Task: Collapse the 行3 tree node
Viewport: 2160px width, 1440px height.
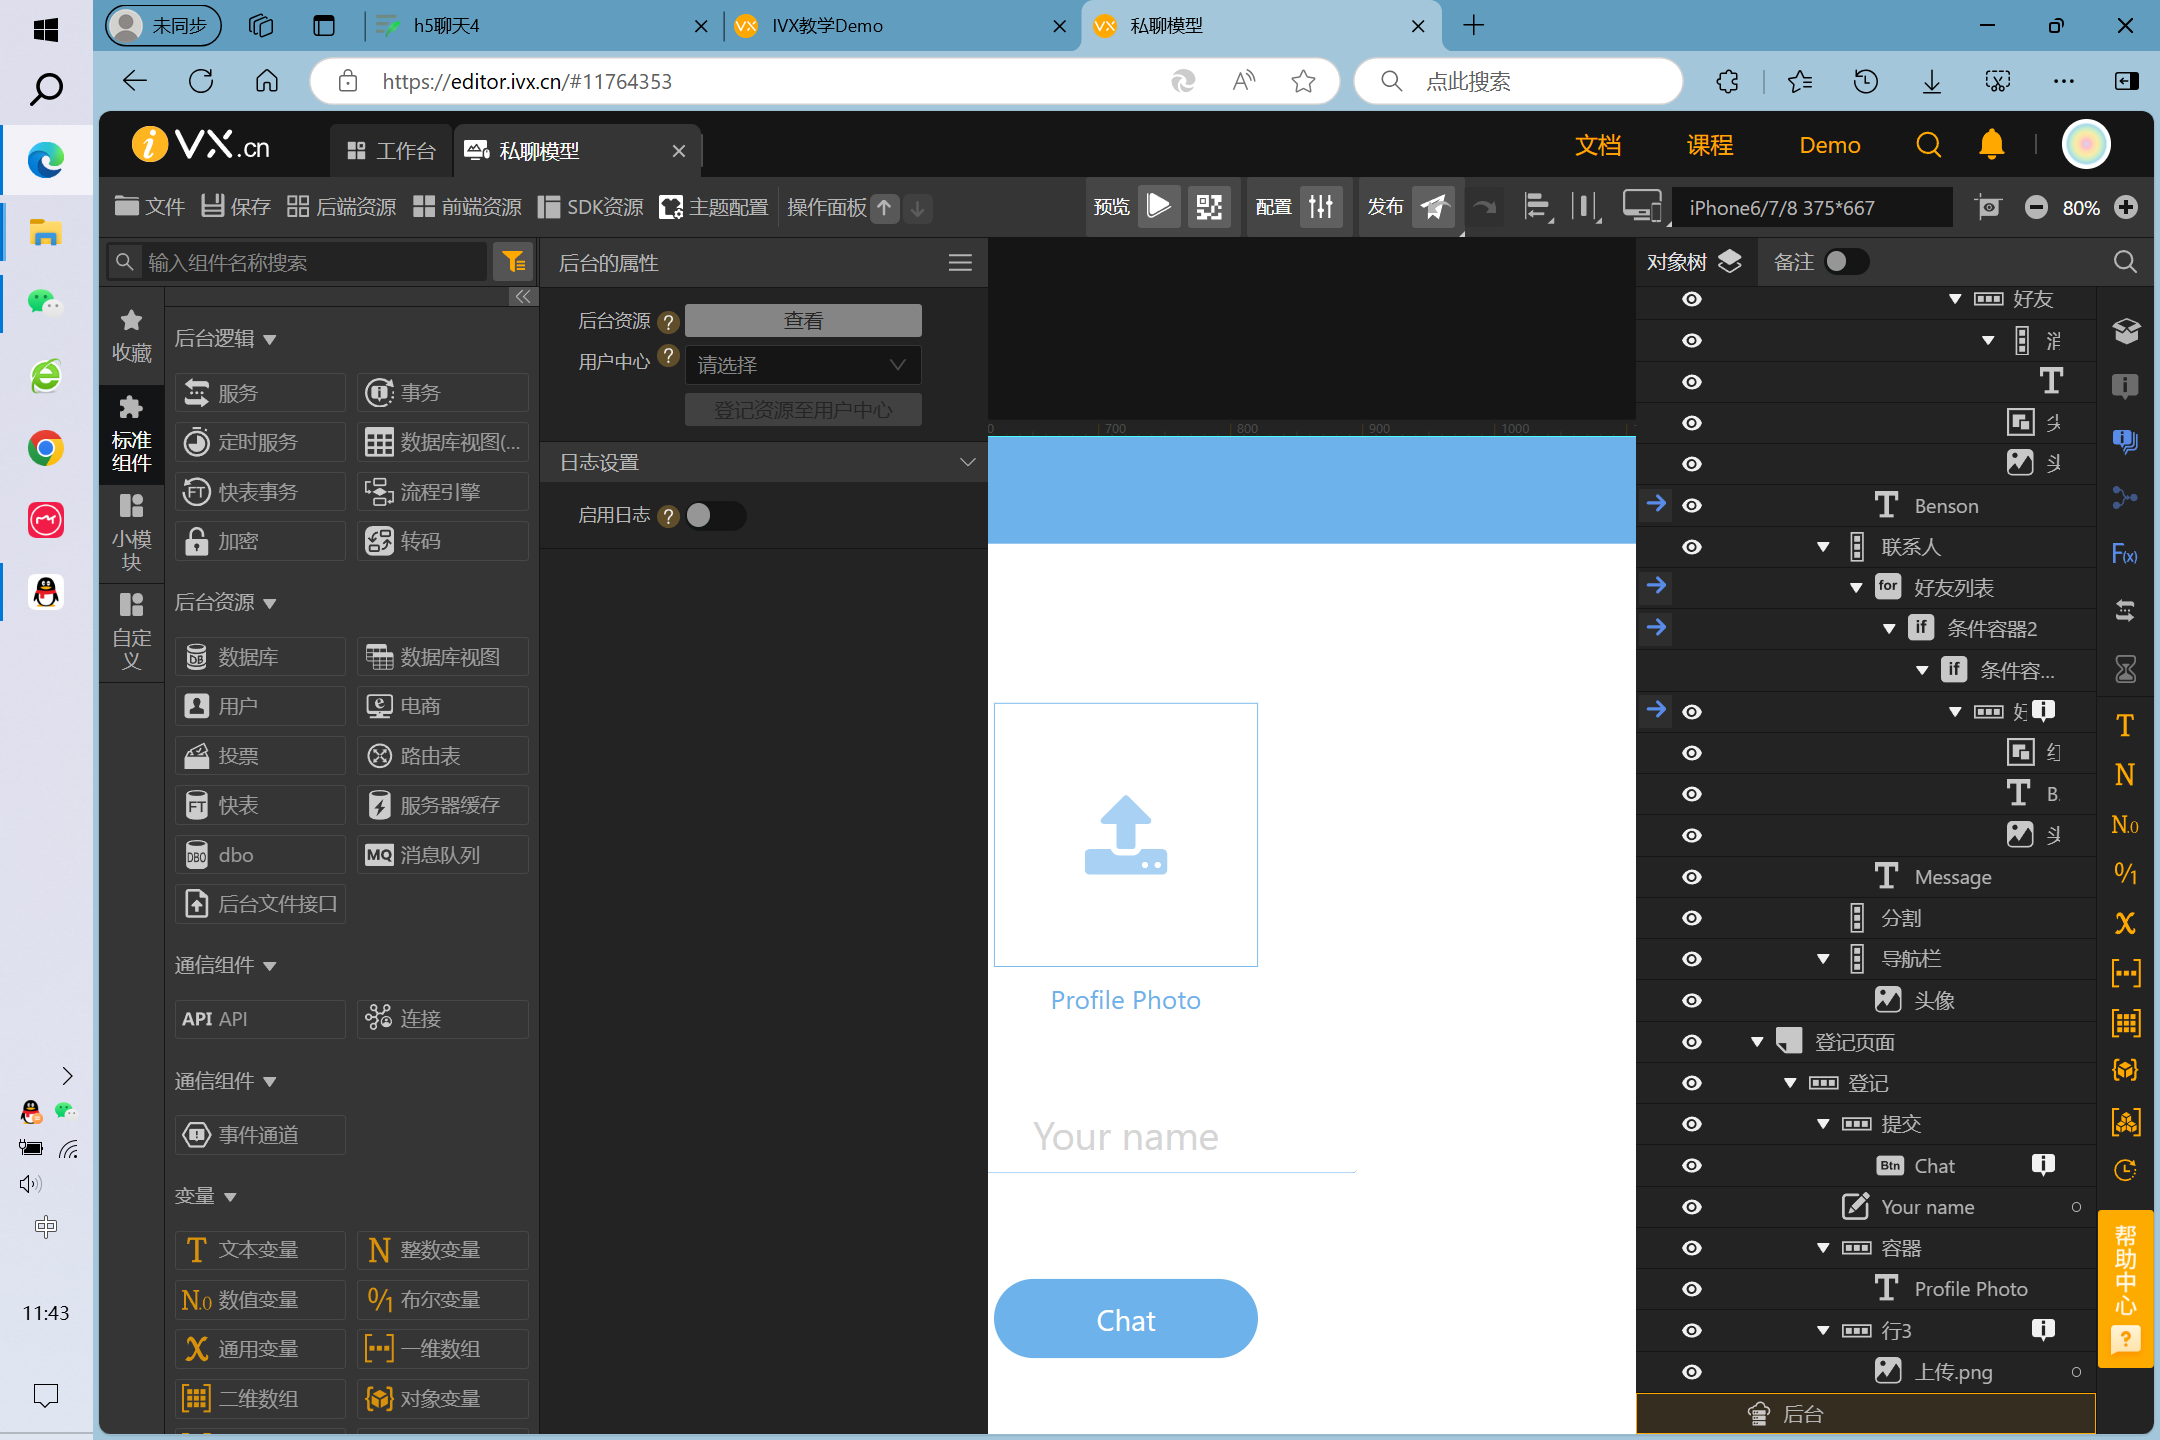Action: tap(1823, 1331)
